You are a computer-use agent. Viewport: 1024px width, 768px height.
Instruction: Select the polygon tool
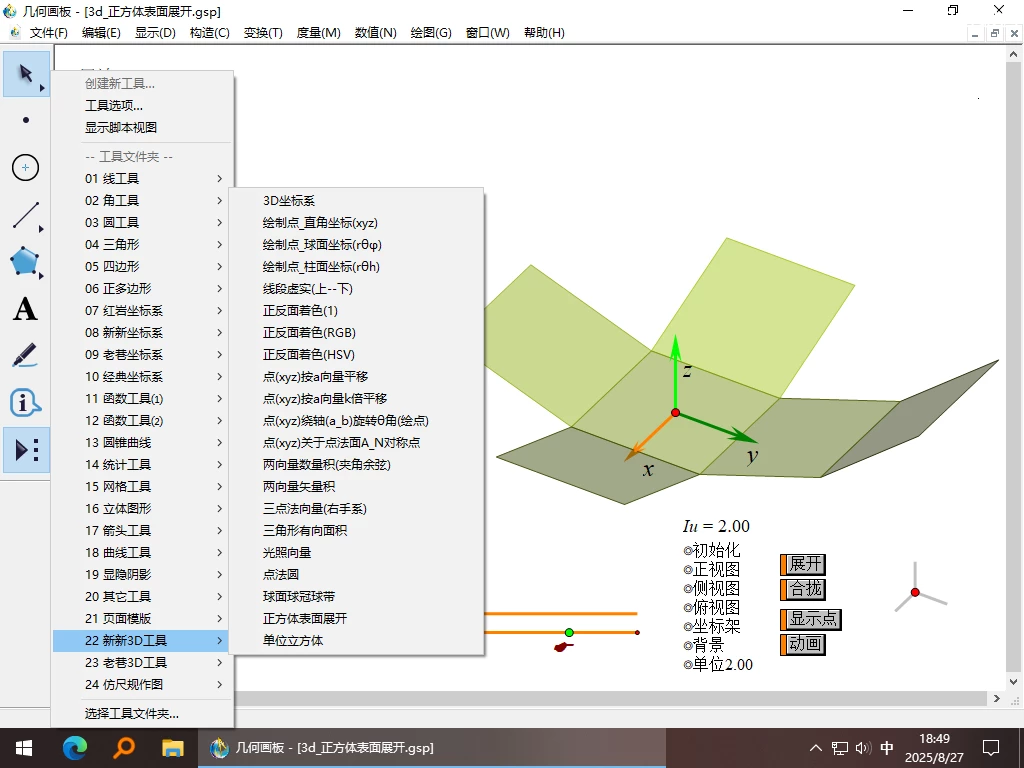tap(25, 262)
